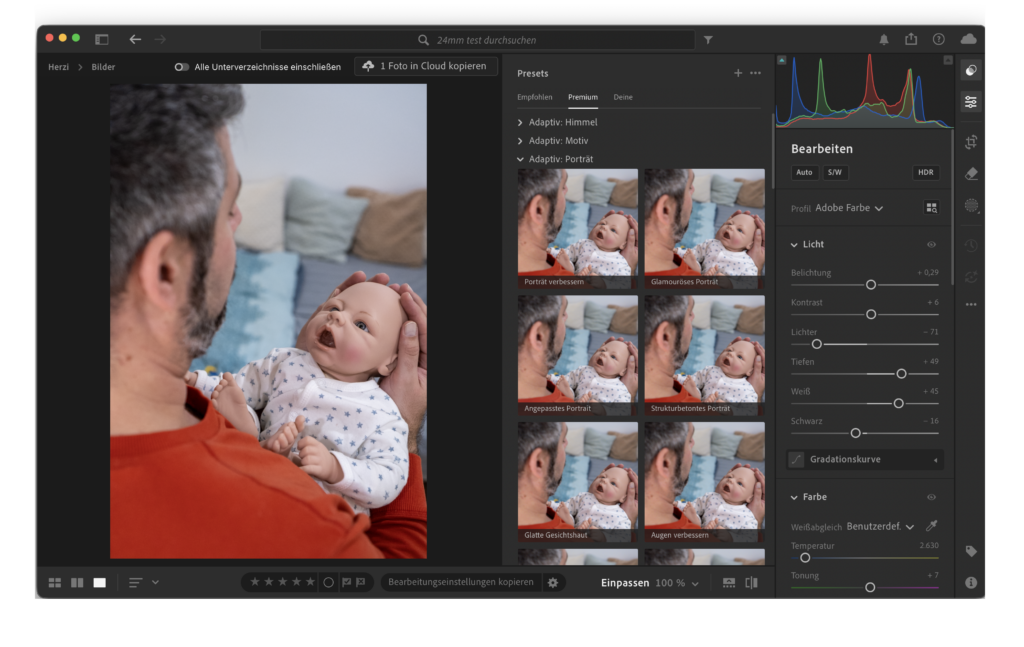Switch to the Deine presets tab

(623, 97)
